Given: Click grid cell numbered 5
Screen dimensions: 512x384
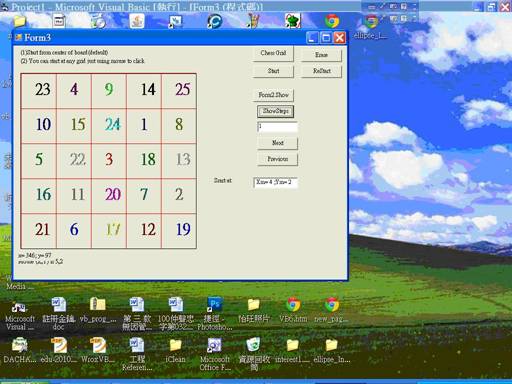Looking at the screenshot, I should (39, 161).
